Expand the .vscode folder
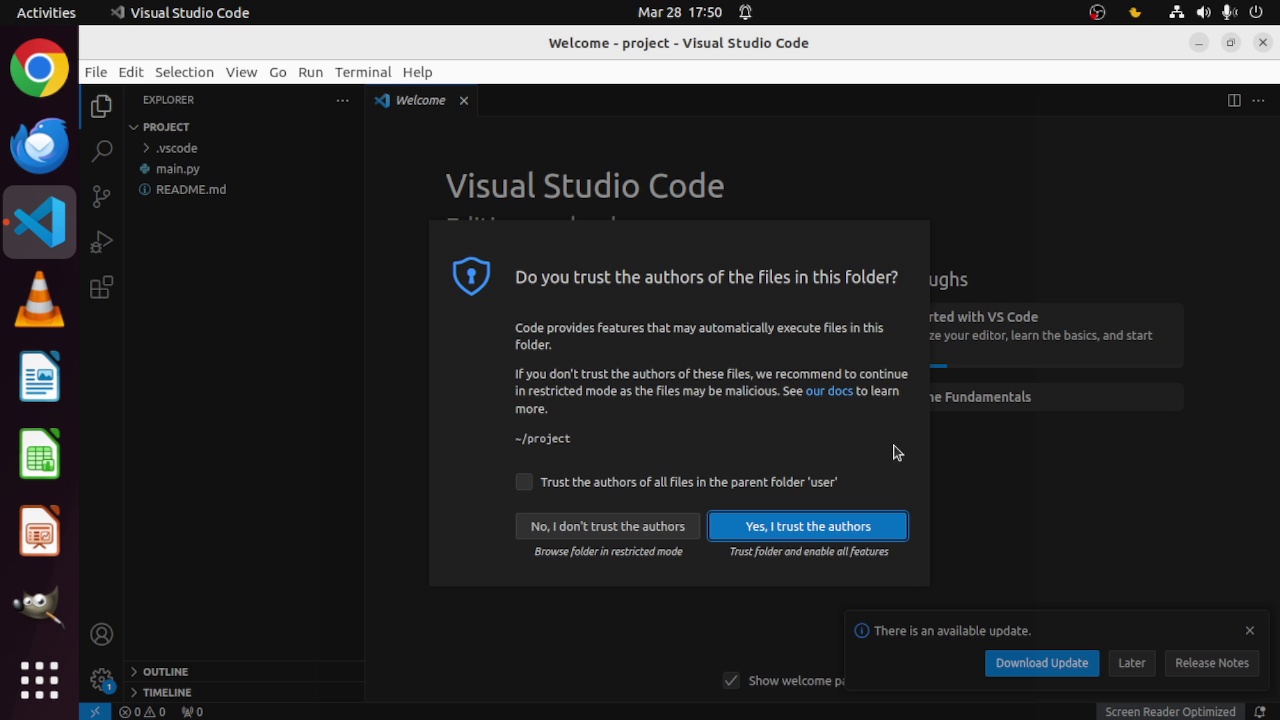The image size is (1280, 720). [x=176, y=148]
